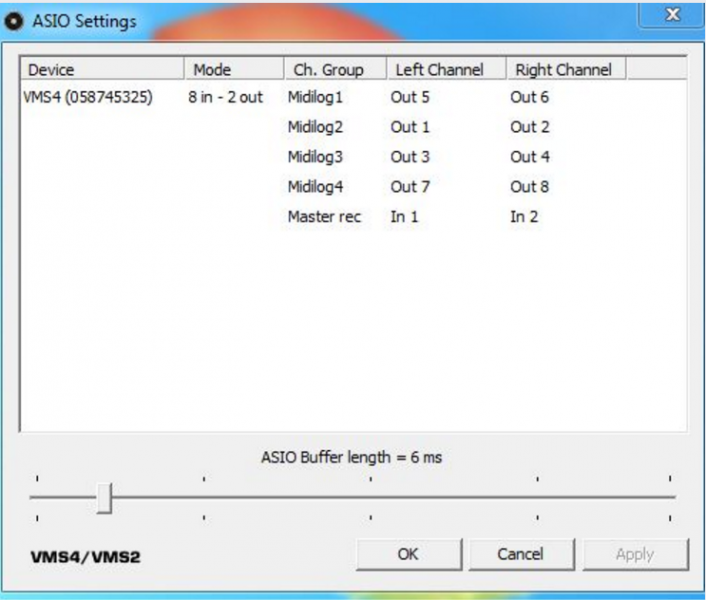
Task: Close the ASIO Settings dialog
Action: (x=672, y=14)
